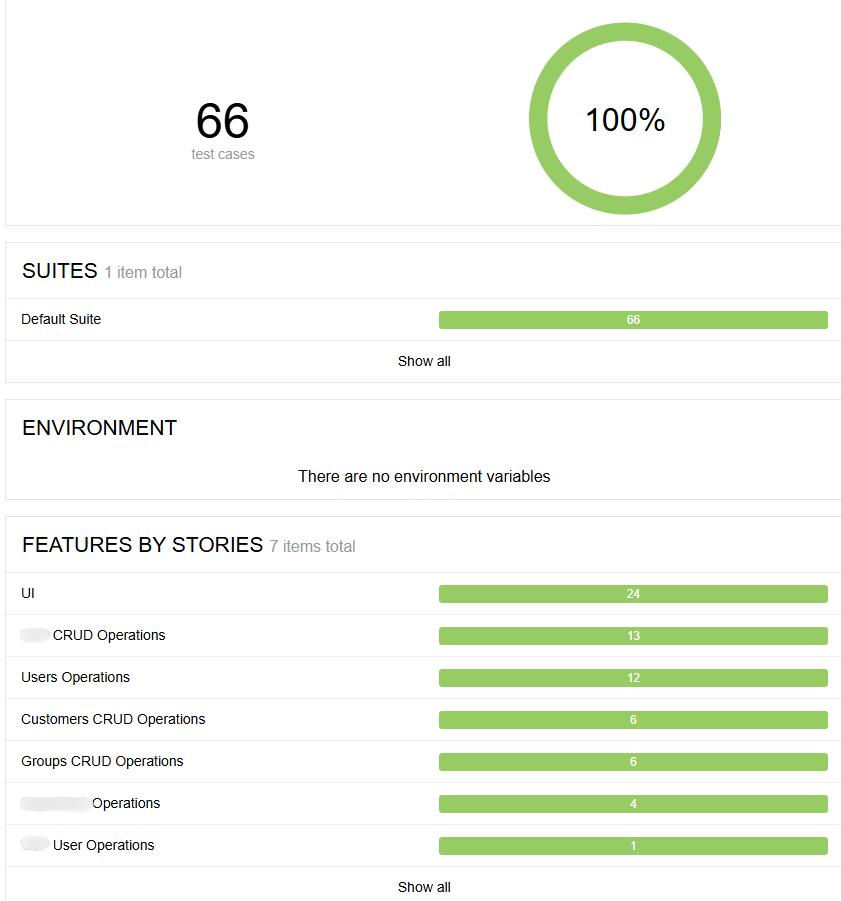Open the Users Operations feature
841x901 pixels.
point(76,677)
